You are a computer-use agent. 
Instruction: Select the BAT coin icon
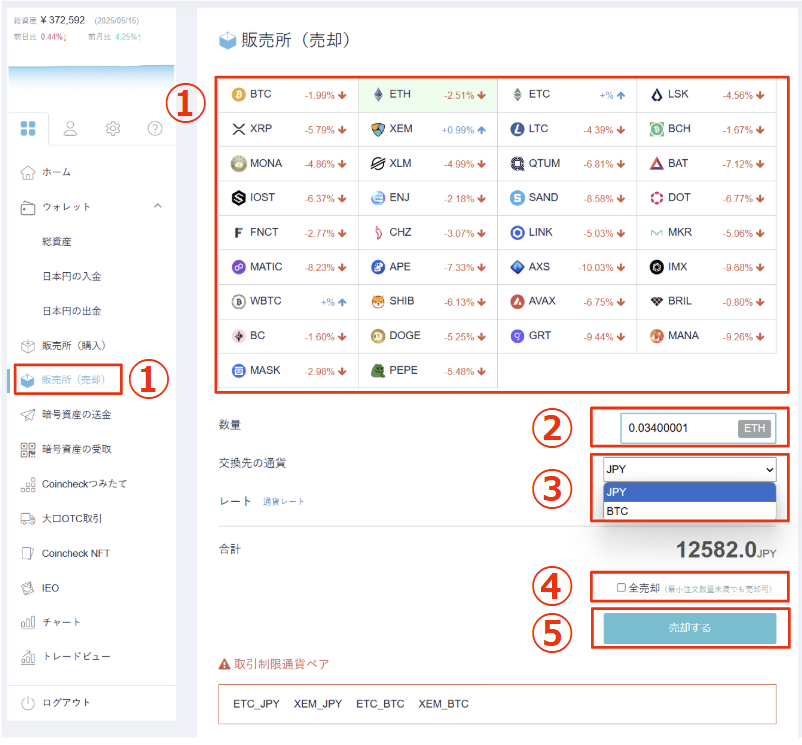(x=656, y=164)
